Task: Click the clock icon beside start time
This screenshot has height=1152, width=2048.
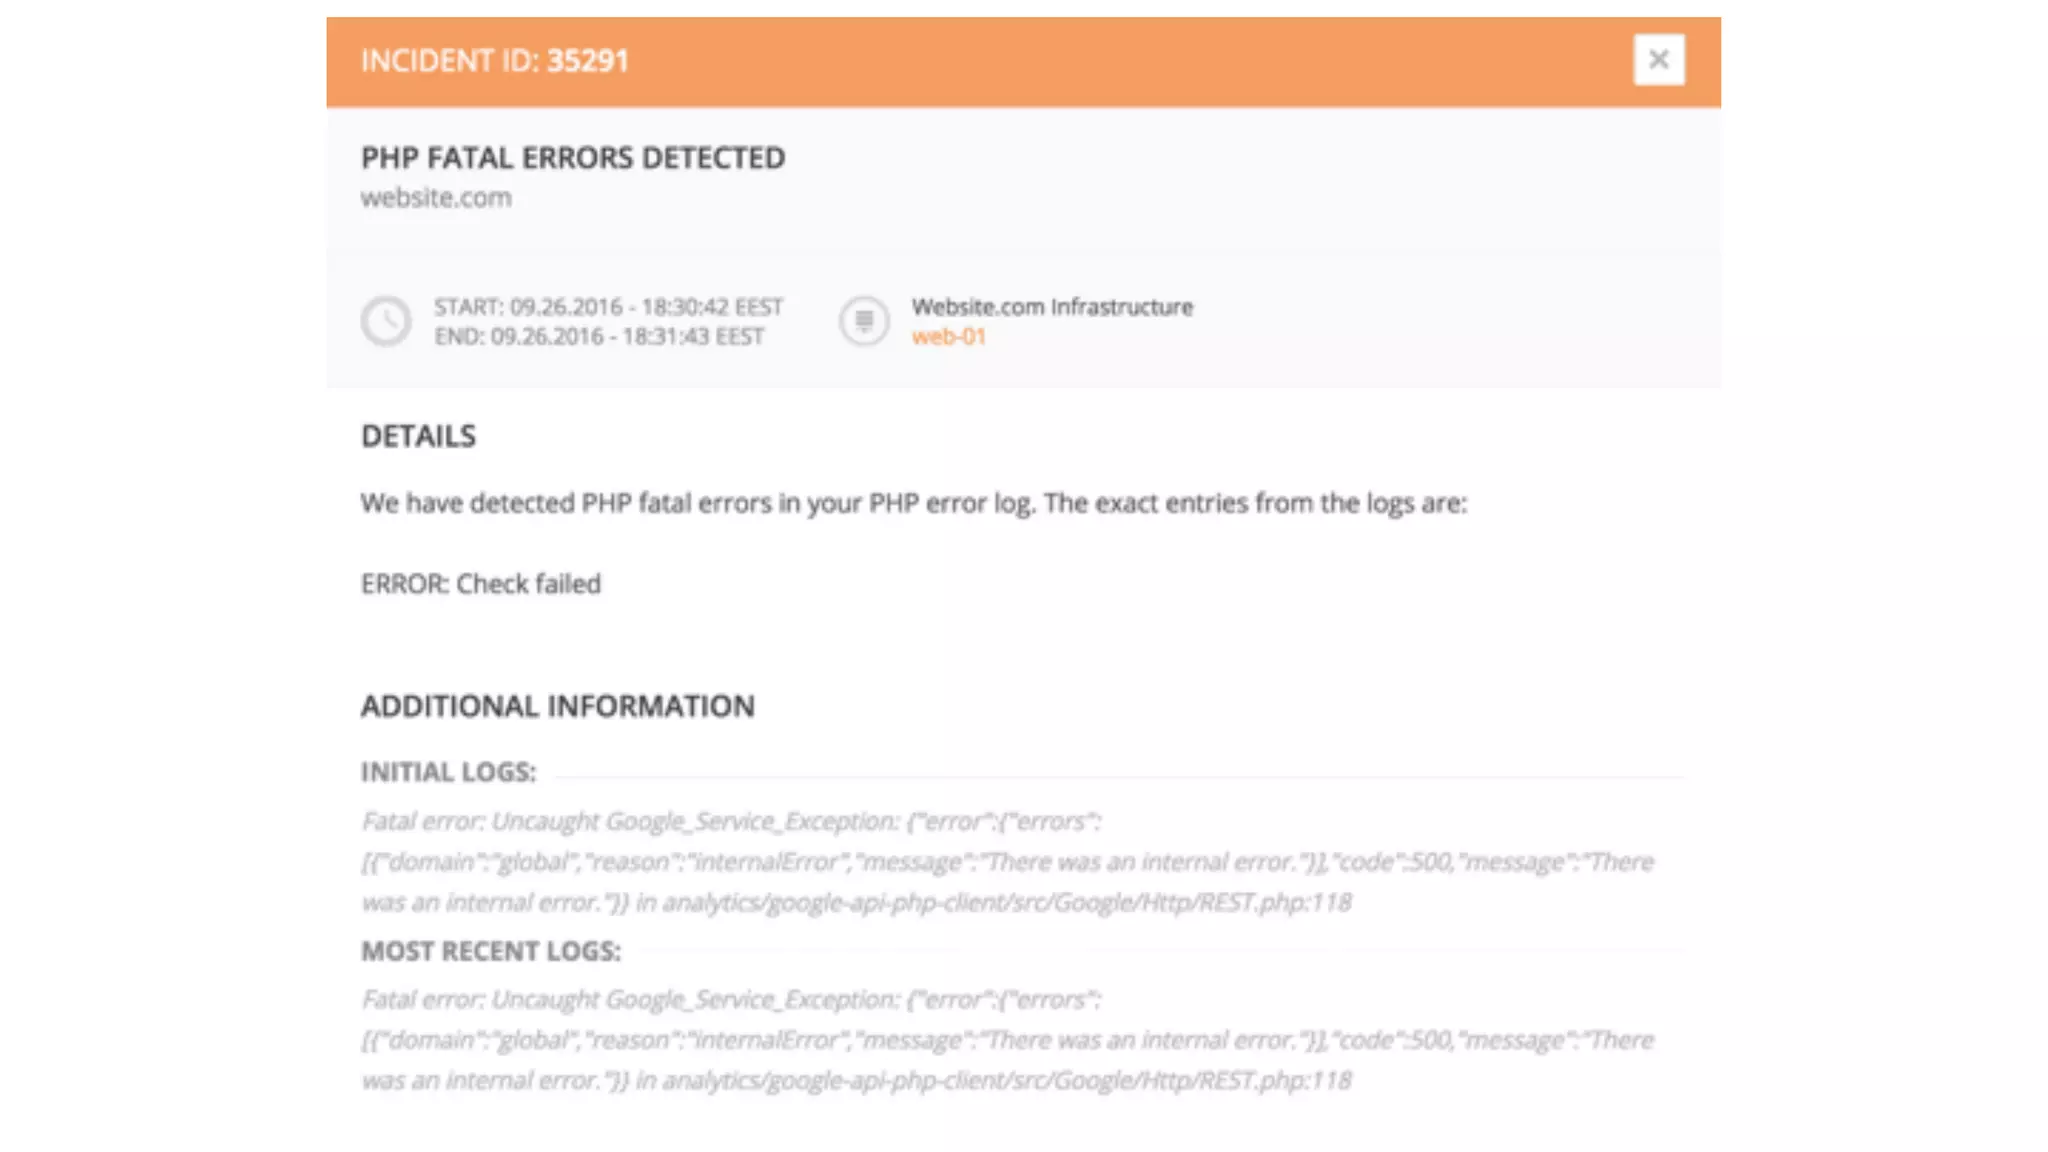Action: click(386, 321)
